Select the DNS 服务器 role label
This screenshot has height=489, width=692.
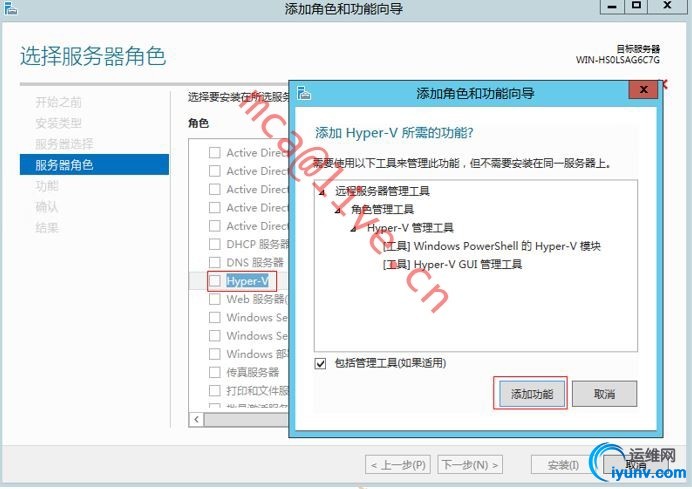(255, 263)
